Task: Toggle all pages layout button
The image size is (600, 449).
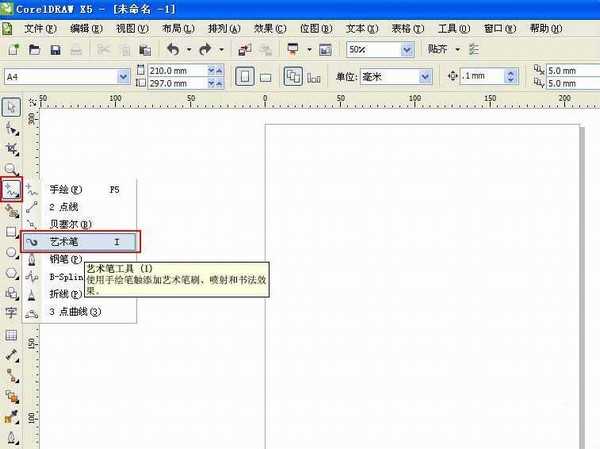Action: point(293,77)
